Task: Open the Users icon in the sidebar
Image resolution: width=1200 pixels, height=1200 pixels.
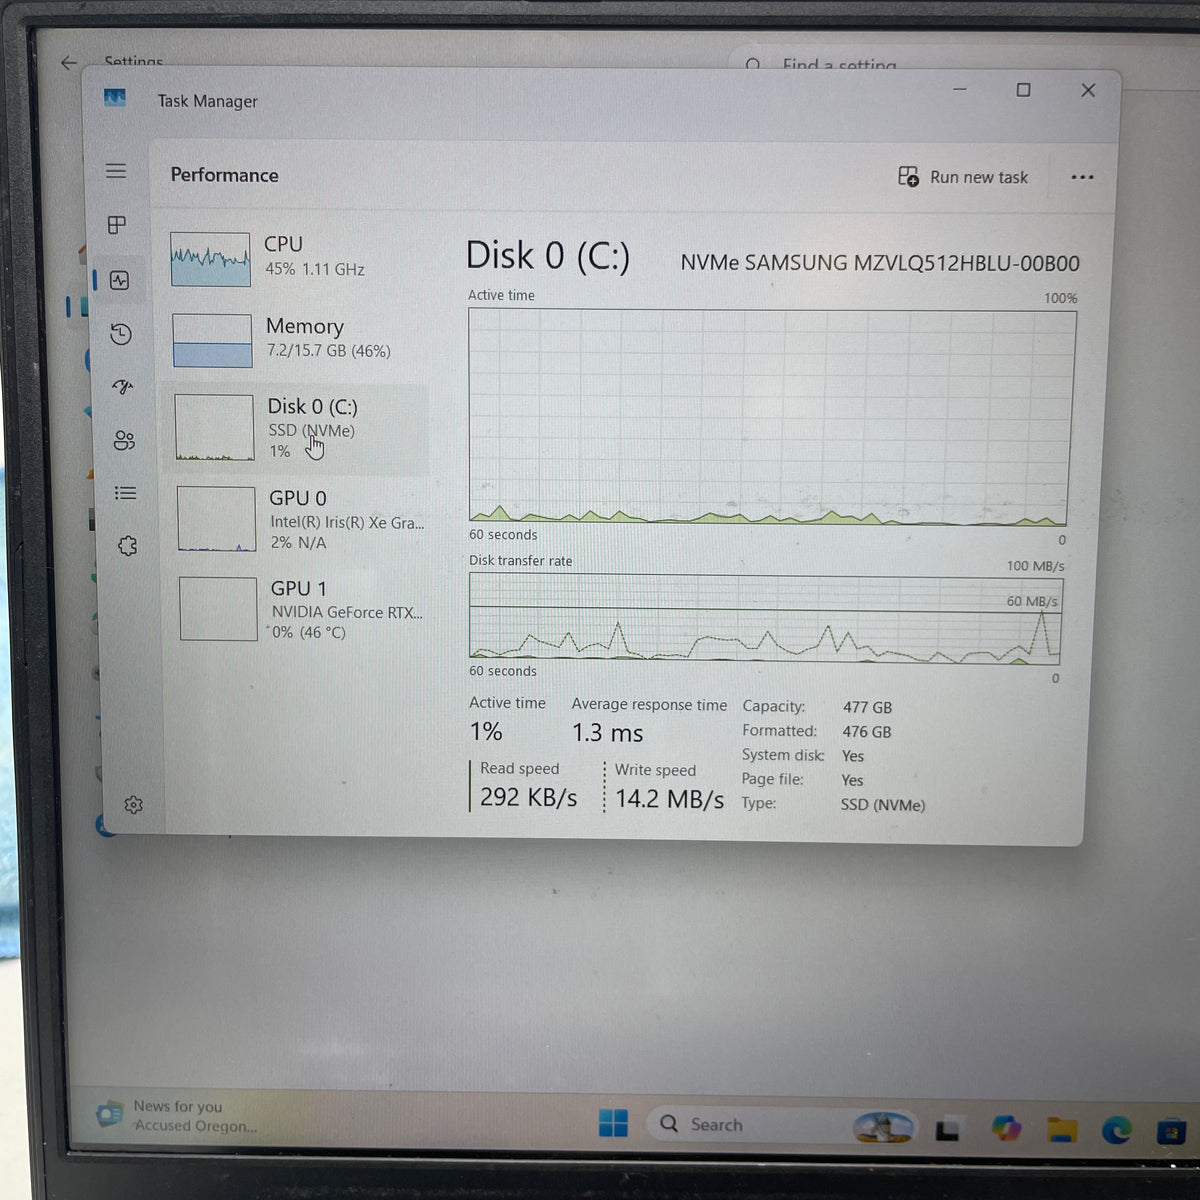Action: (x=124, y=441)
